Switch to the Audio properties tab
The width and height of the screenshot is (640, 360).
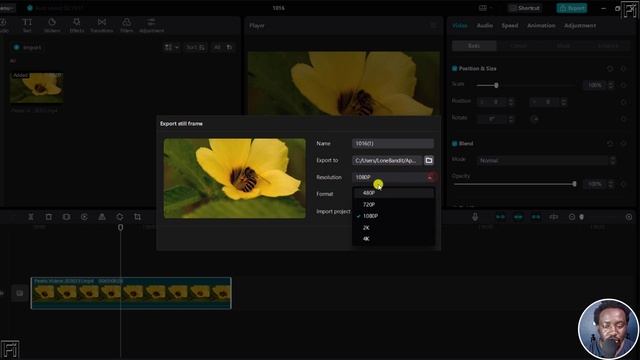(x=484, y=25)
